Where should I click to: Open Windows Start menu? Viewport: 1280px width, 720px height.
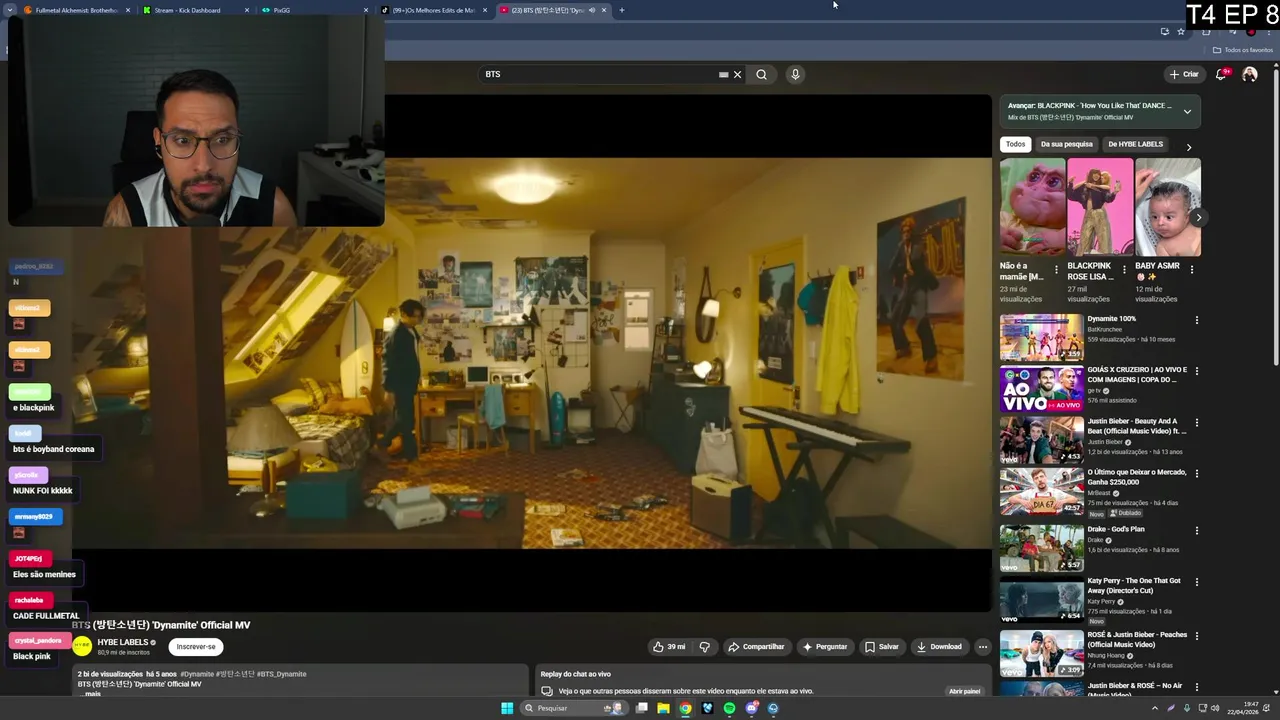[x=507, y=708]
